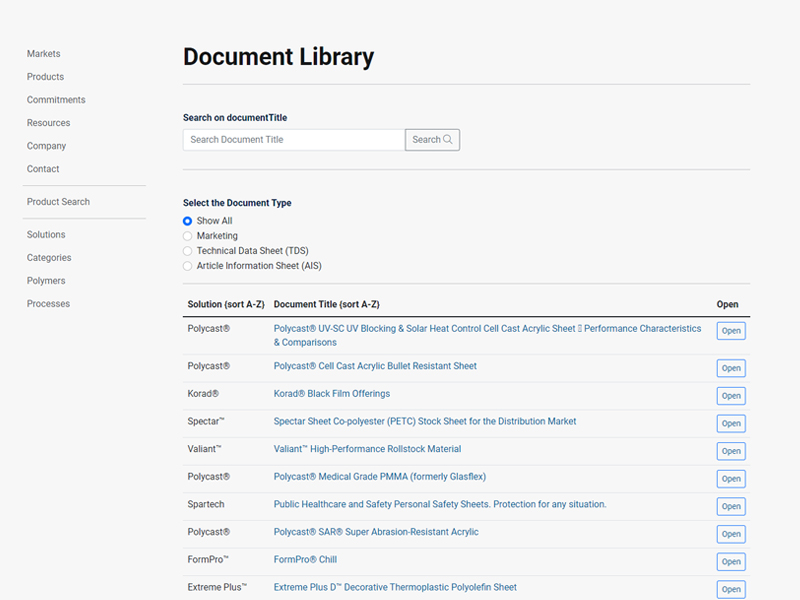The height and width of the screenshot is (600, 800).
Task: Click Open button for Spectar Sheet row
Action: pos(731,423)
